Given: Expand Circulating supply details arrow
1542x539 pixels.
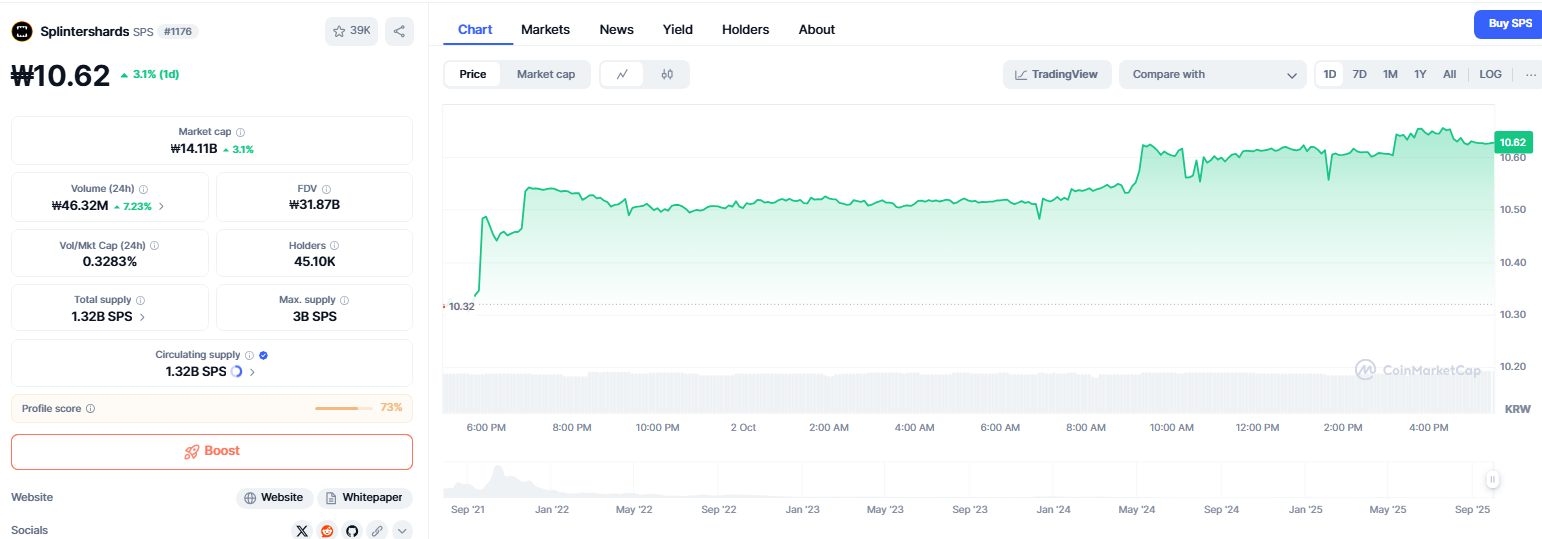Looking at the screenshot, I should [x=252, y=372].
